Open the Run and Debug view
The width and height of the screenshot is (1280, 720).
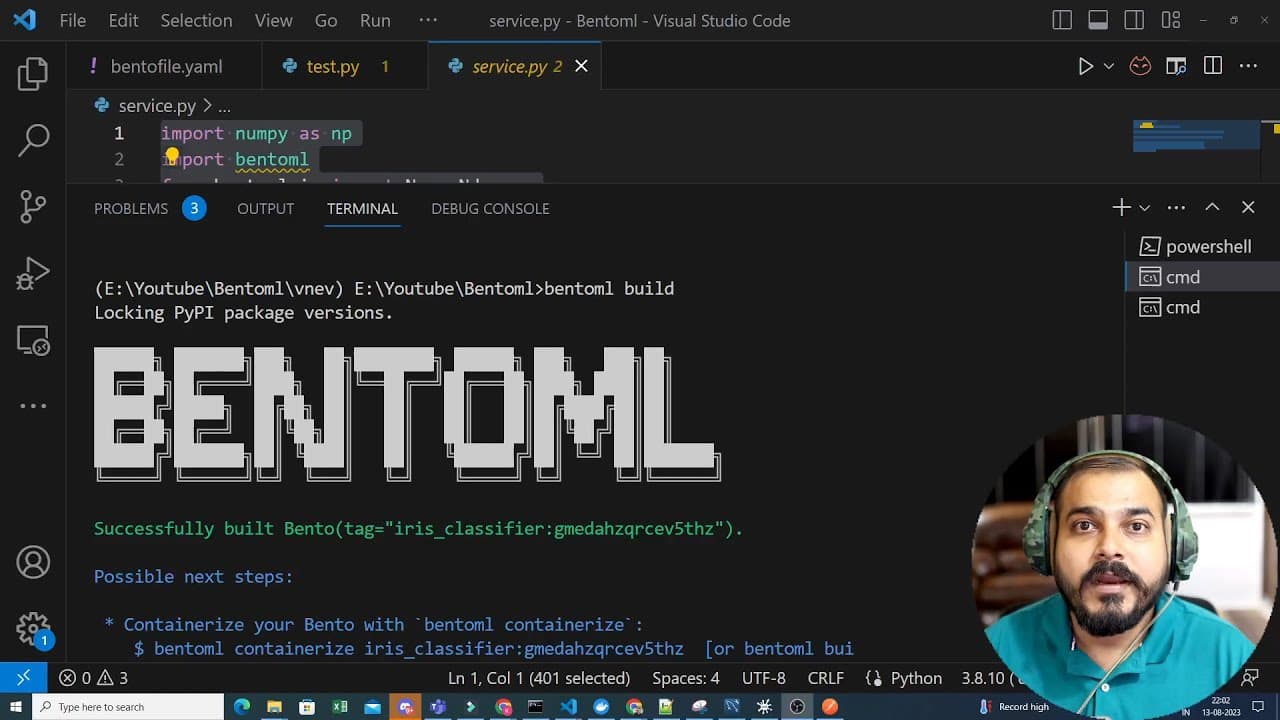coord(33,273)
